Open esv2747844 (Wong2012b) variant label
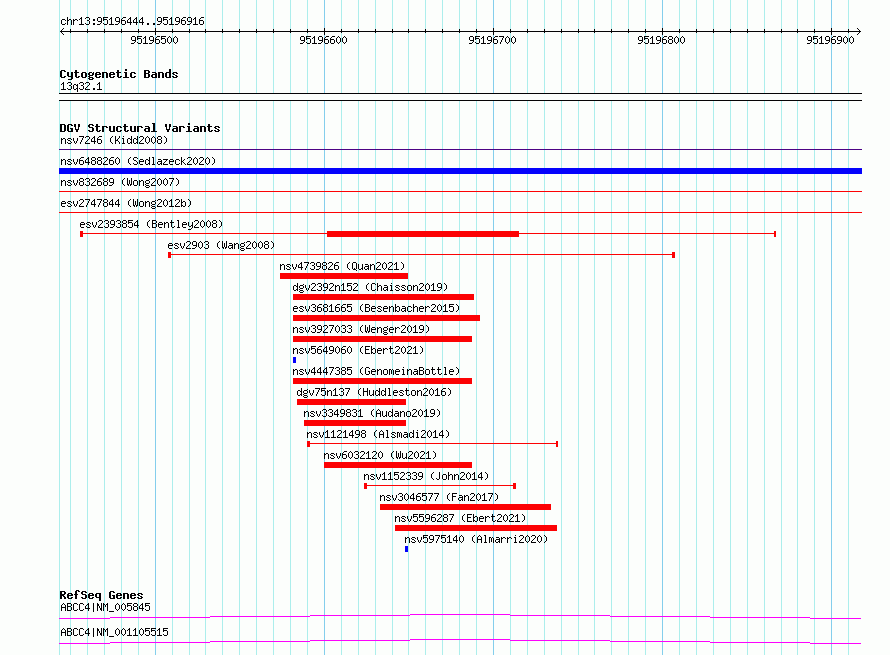This screenshot has width=890, height=655. point(126,203)
